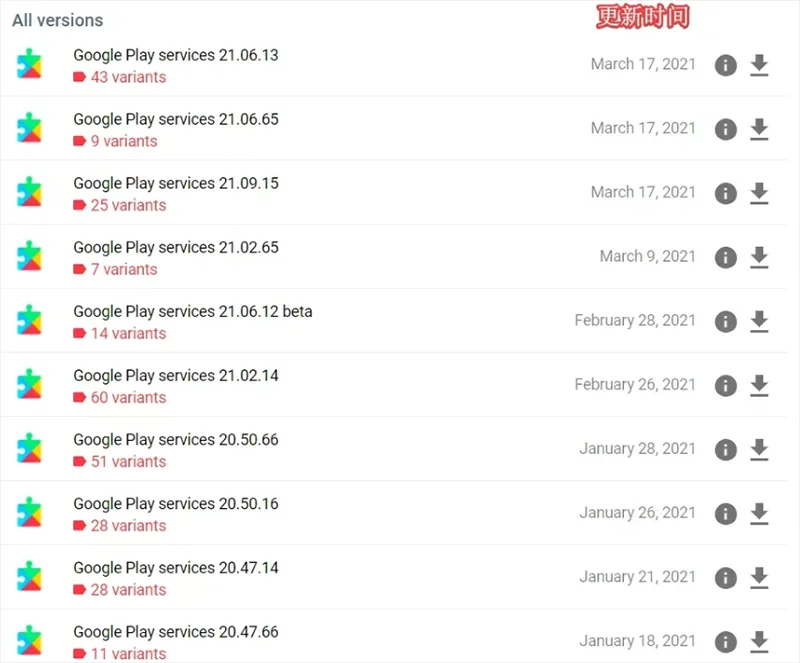Download Google Play services 21.06.65
Screen dimensions: 800x663
point(759,129)
